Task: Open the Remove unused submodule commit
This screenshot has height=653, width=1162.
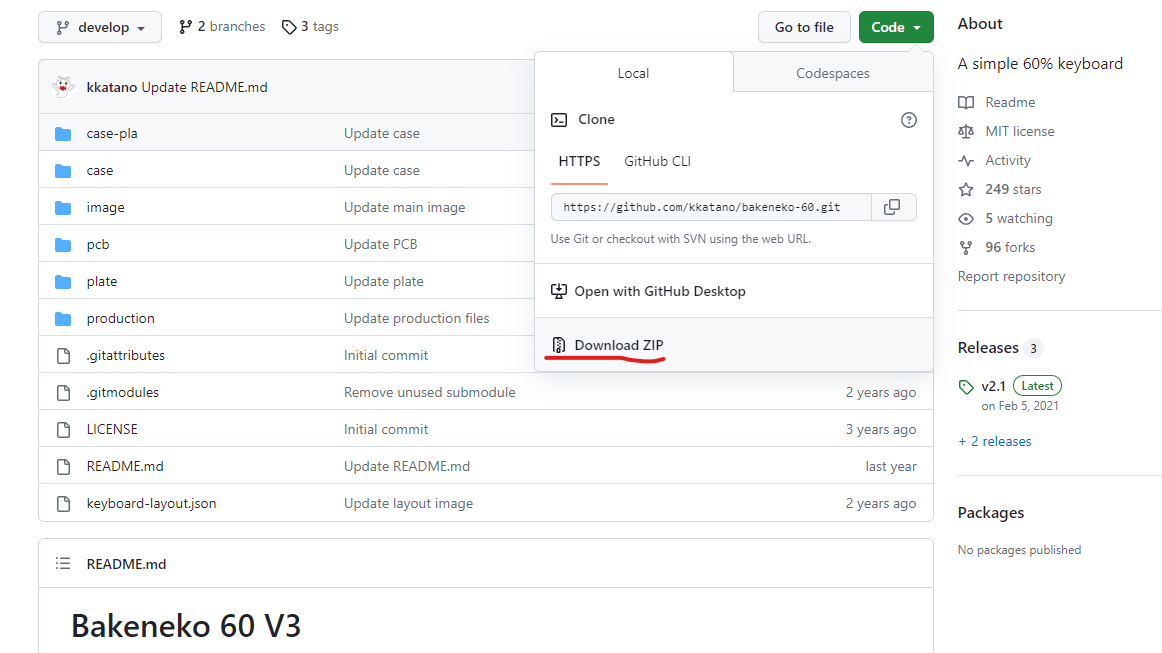Action: 430,393
